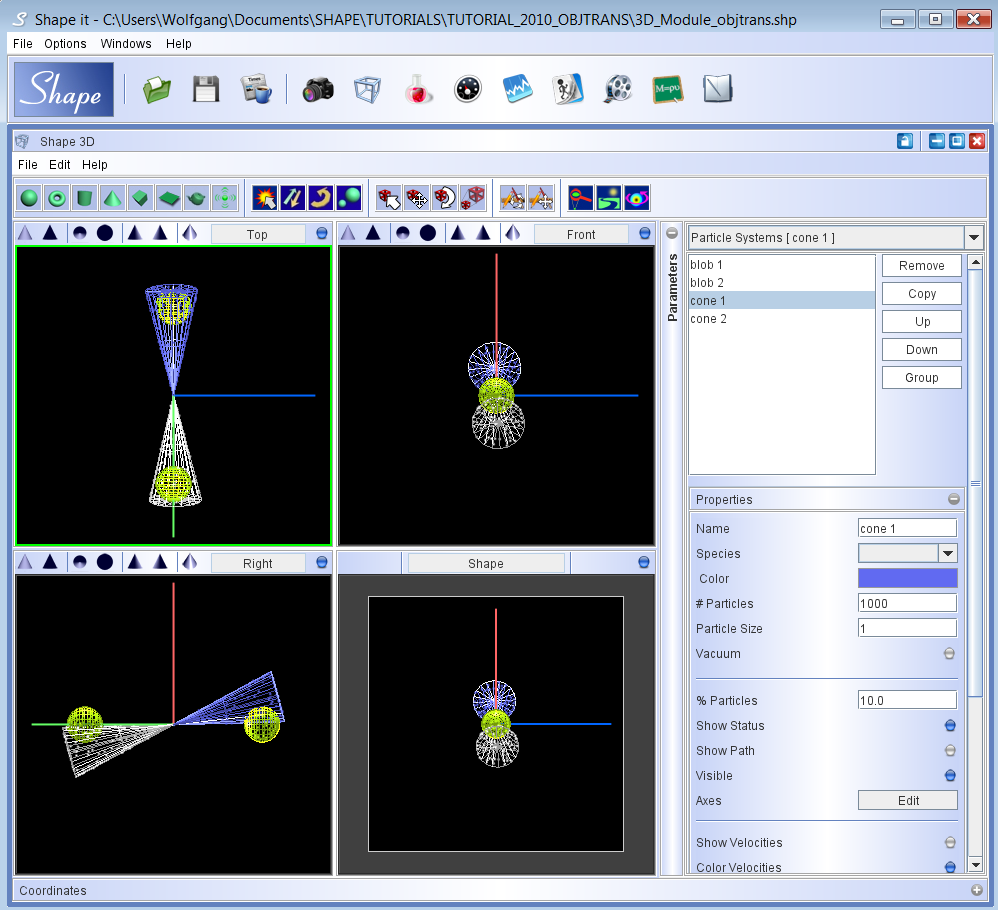Click the Front view name selector
This screenshot has height=910, width=998.
[581, 234]
